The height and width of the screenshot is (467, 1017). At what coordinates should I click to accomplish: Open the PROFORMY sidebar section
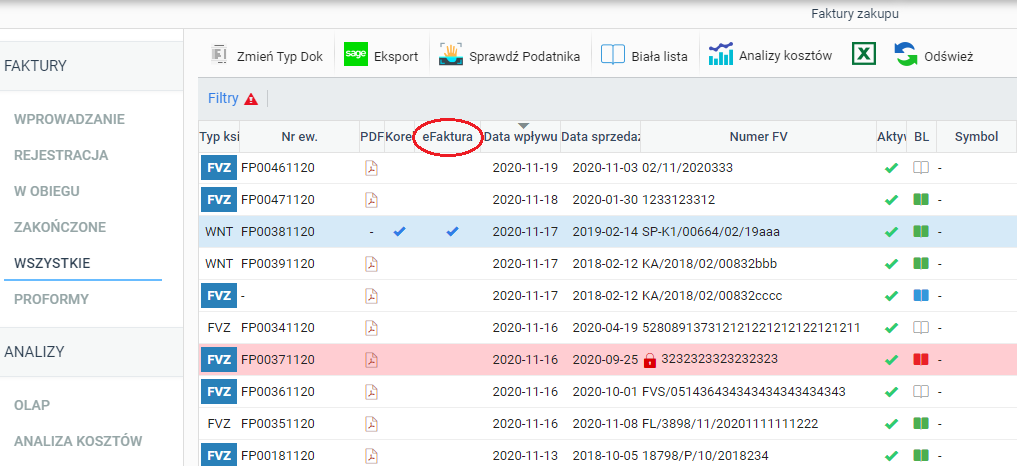51,300
